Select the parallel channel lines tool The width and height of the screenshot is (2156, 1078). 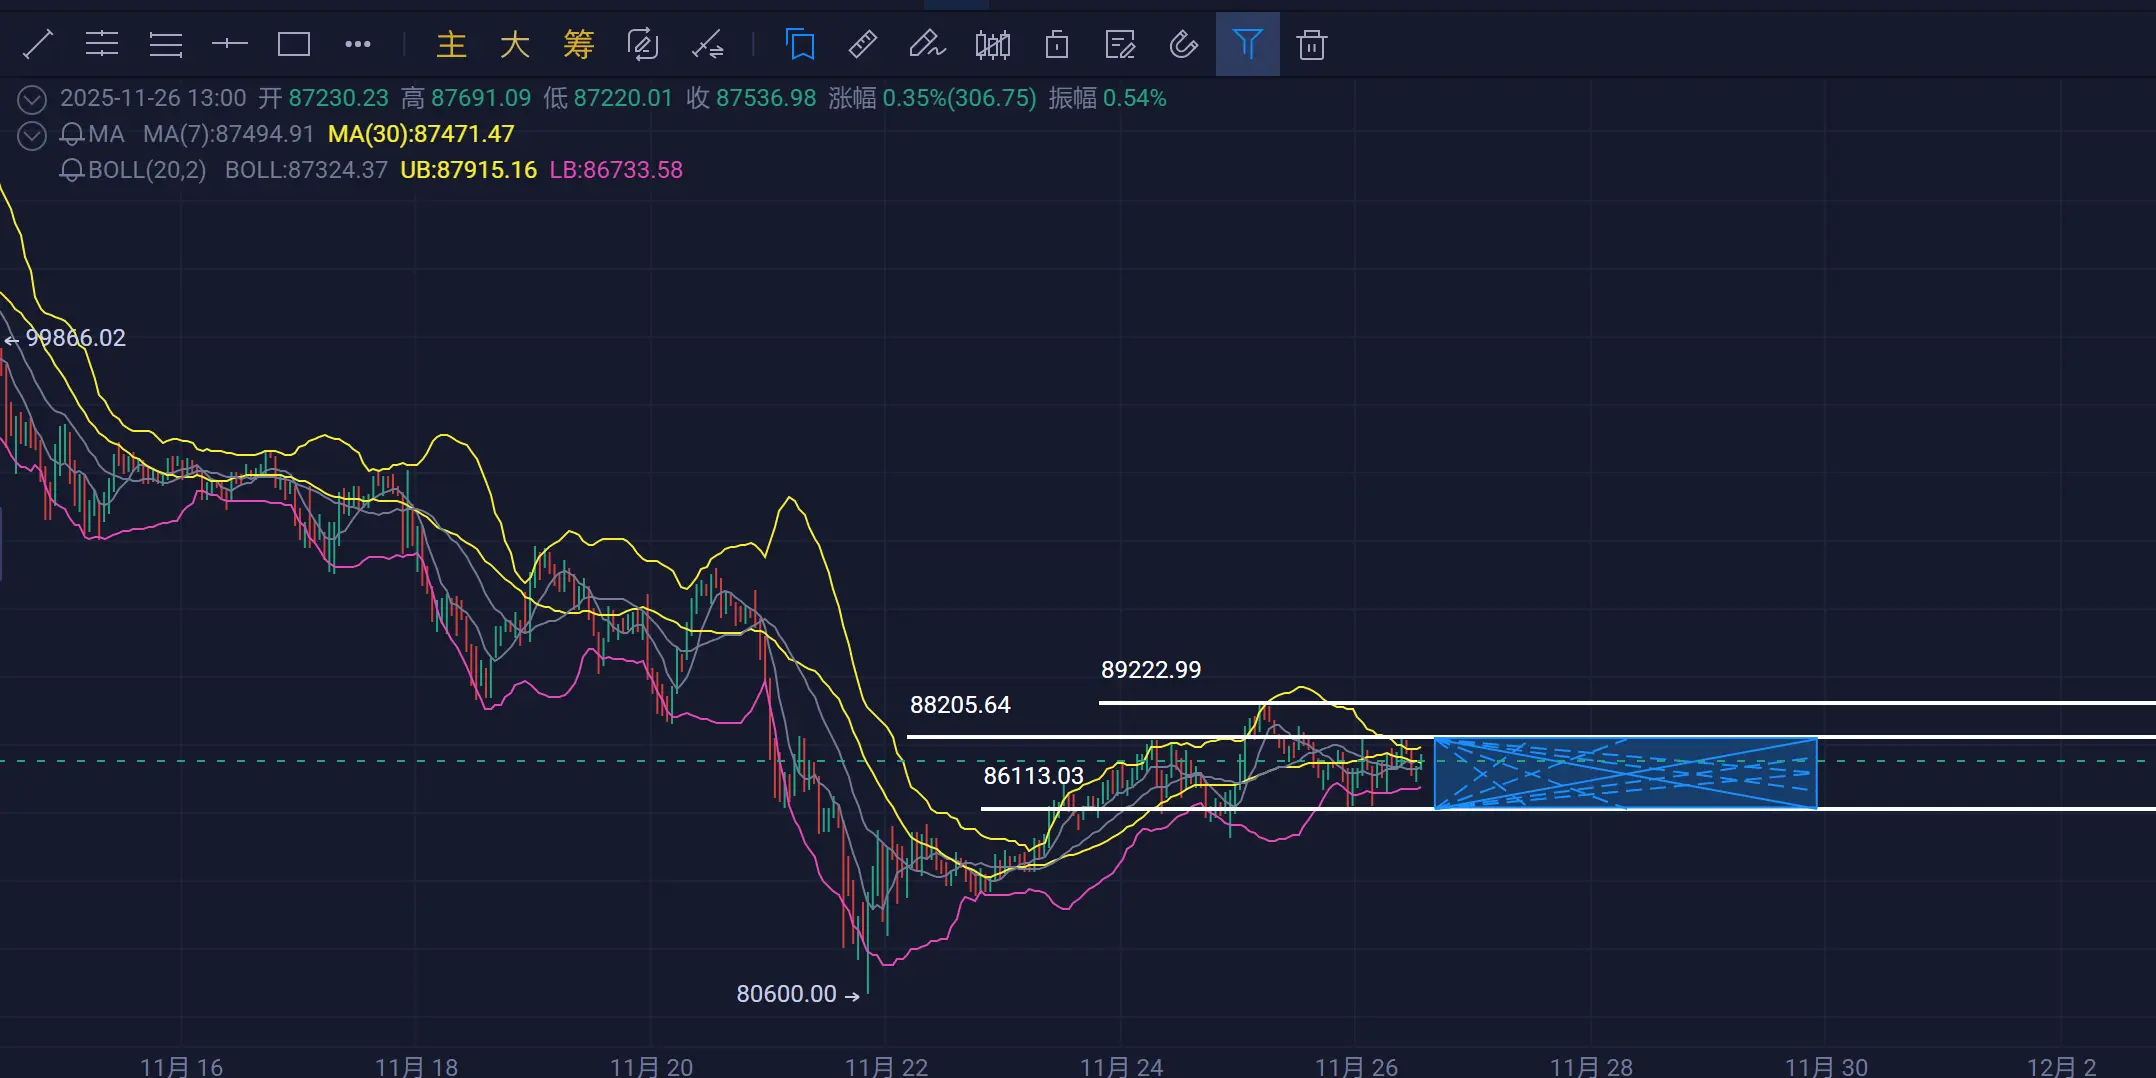pos(166,45)
